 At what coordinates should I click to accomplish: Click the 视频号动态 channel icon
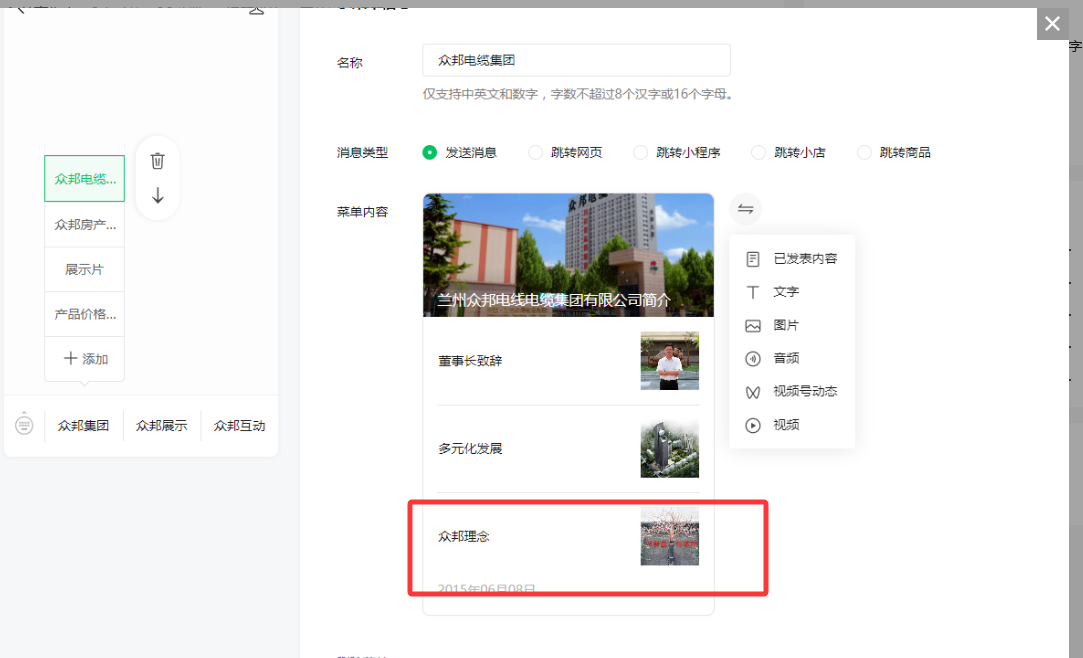click(753, 391)
